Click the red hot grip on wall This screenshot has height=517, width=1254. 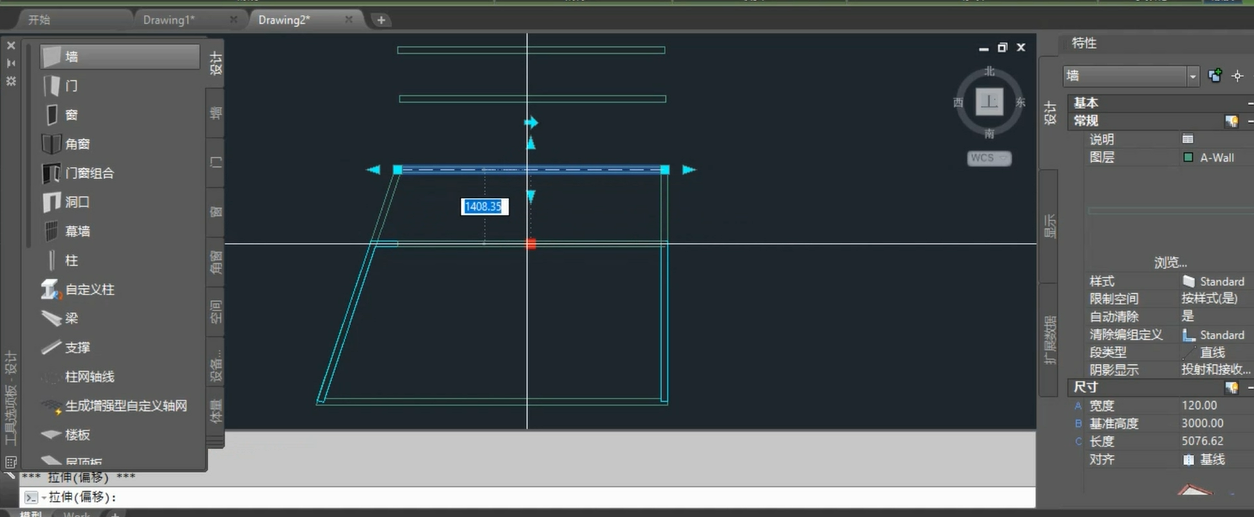point(531,244)
